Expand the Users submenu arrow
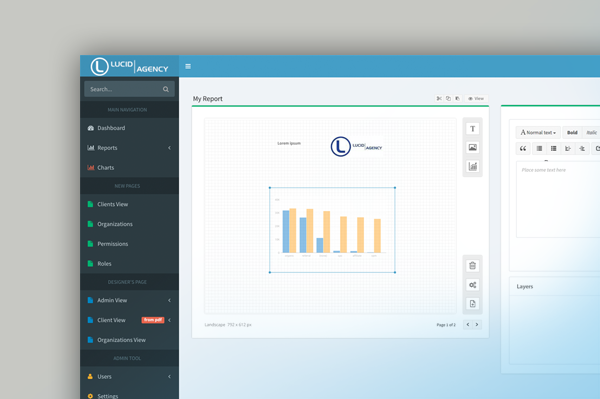The image size is (600, 399). click(169, 376)
